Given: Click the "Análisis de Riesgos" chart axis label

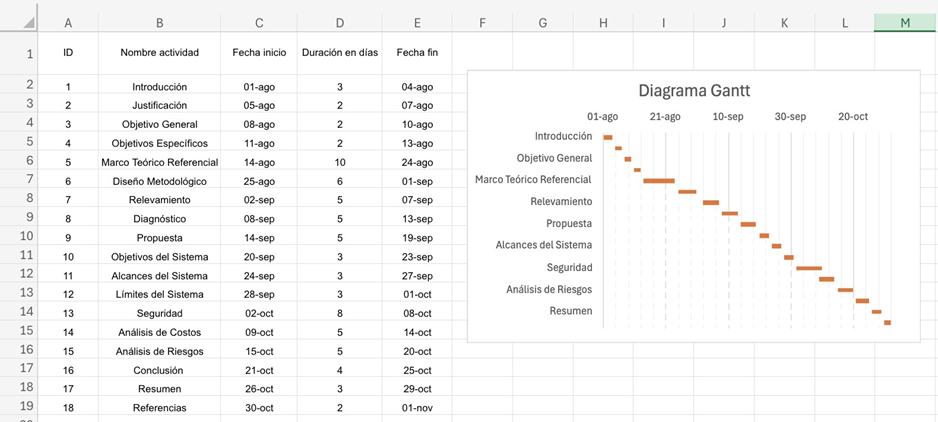Looking at the screenshot, I should point(549,289).
